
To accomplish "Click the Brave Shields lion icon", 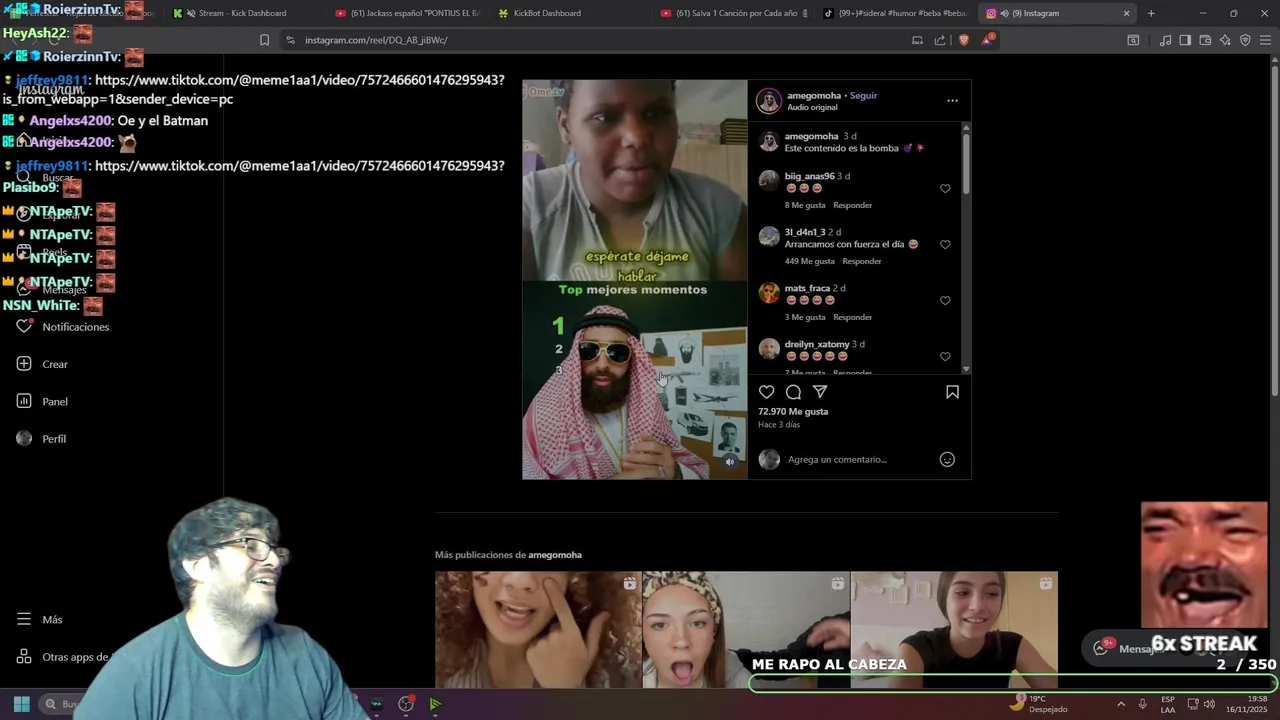I will [964, 40].
